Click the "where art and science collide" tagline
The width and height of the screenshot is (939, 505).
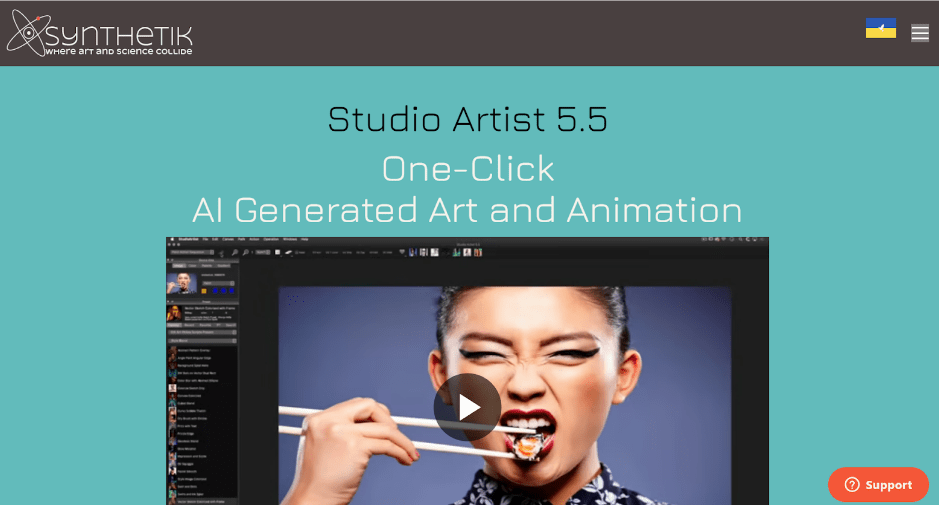tap(119, 52)
